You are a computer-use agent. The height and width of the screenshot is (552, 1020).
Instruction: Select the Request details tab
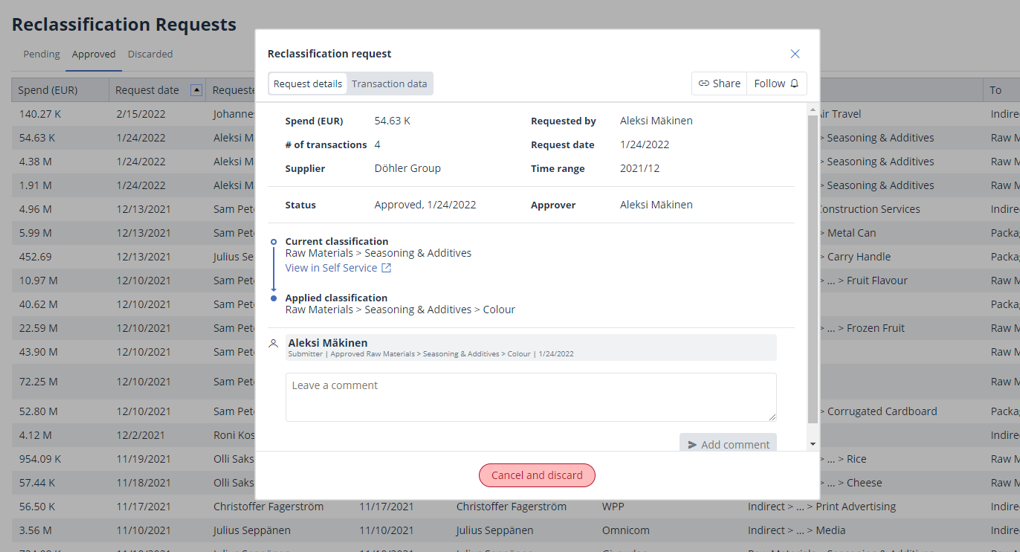tap(307, 84)
